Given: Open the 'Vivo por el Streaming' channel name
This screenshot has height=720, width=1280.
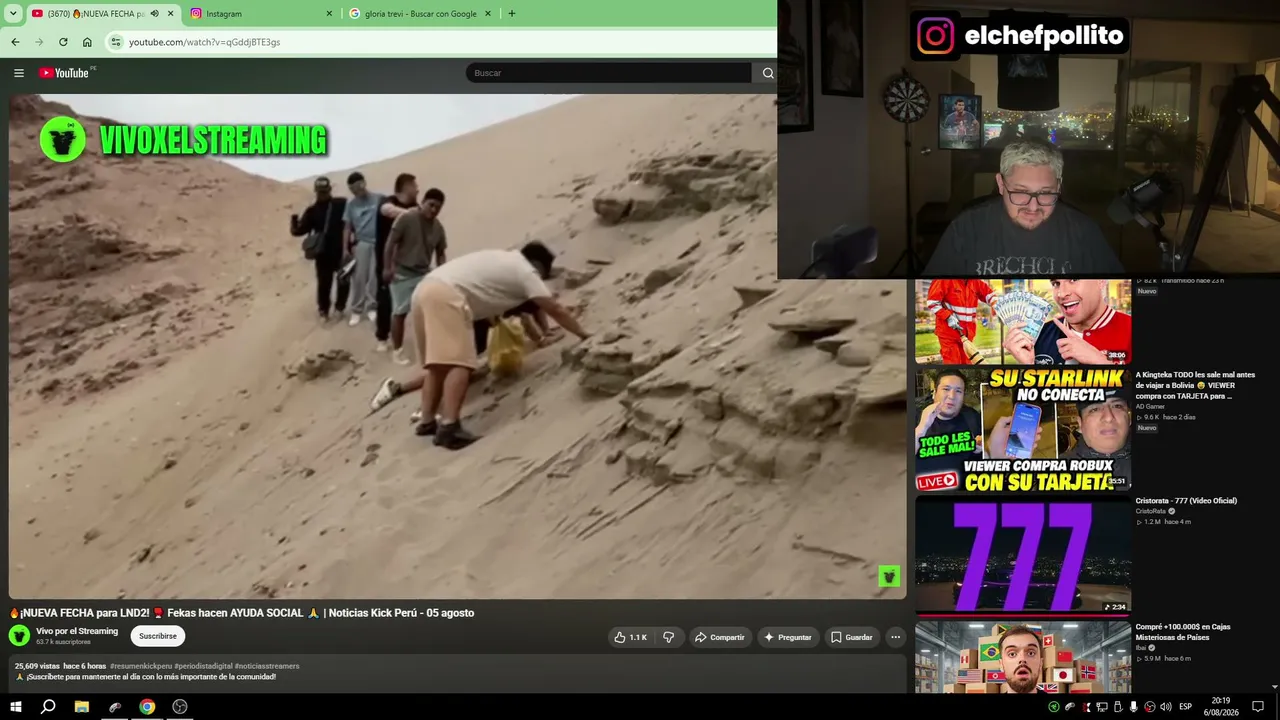Looking at the screenshot, I should click(77, 631).
